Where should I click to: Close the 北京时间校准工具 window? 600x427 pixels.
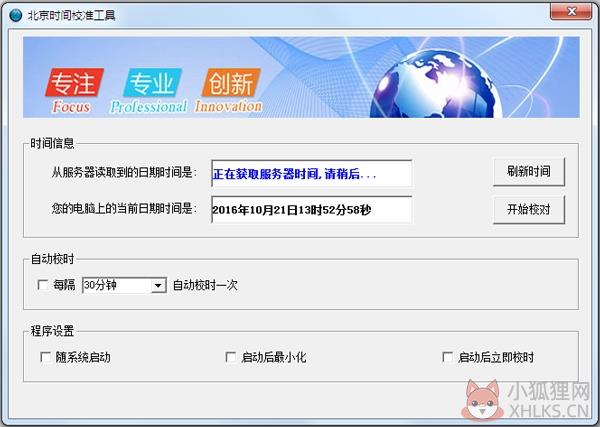571,12
